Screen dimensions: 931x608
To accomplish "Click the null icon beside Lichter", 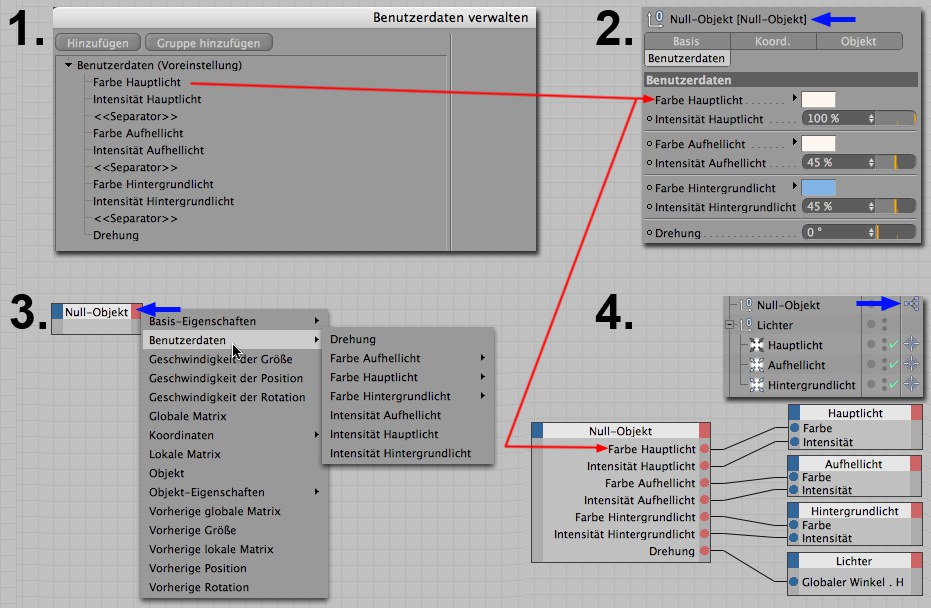I will click(x=746, y=325).
